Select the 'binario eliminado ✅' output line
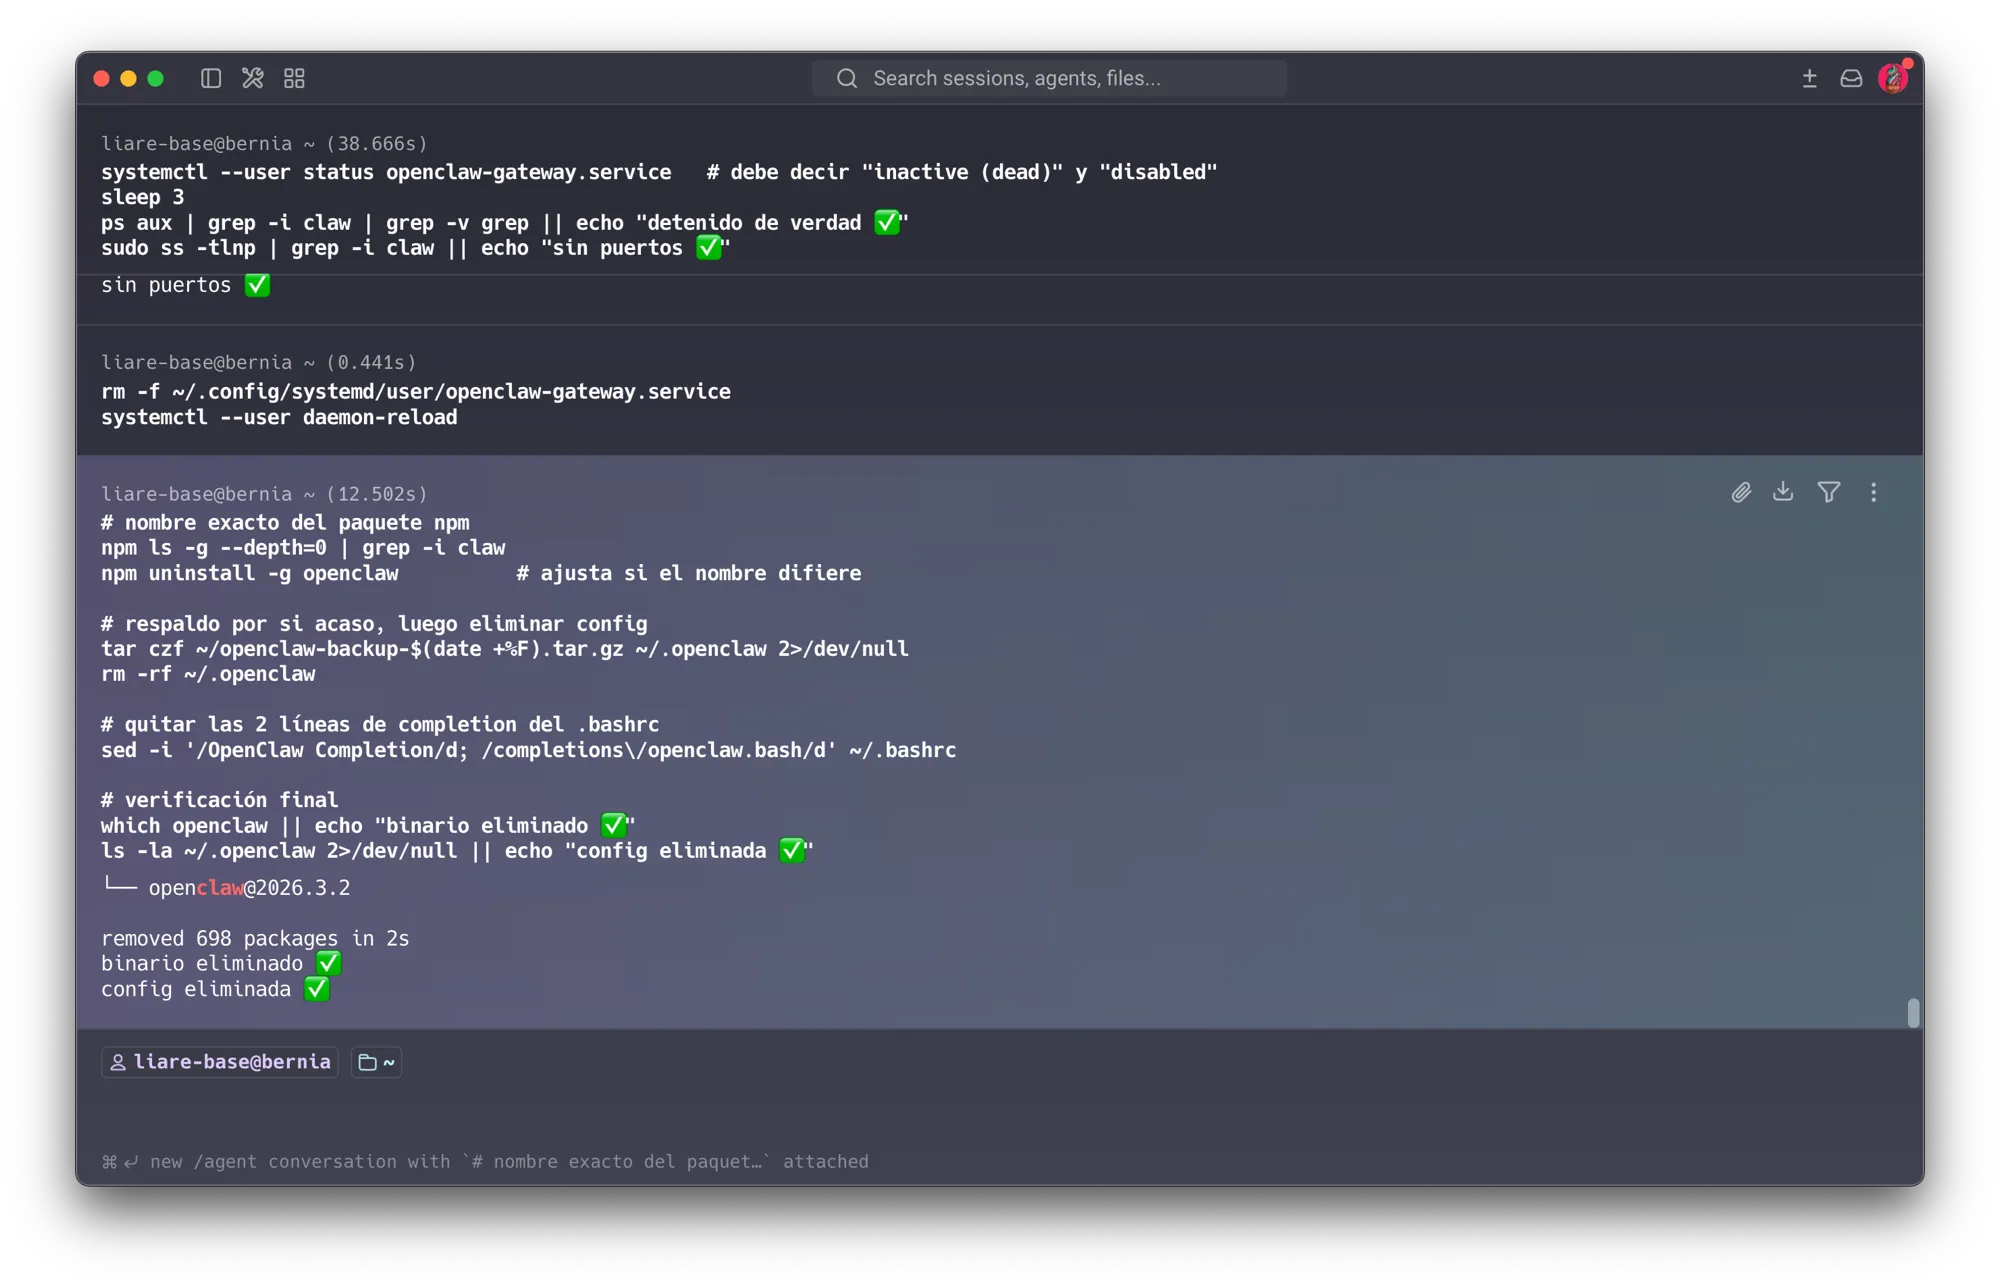The height and width of the screenshot is (1286, 2000). pos(221,963)
